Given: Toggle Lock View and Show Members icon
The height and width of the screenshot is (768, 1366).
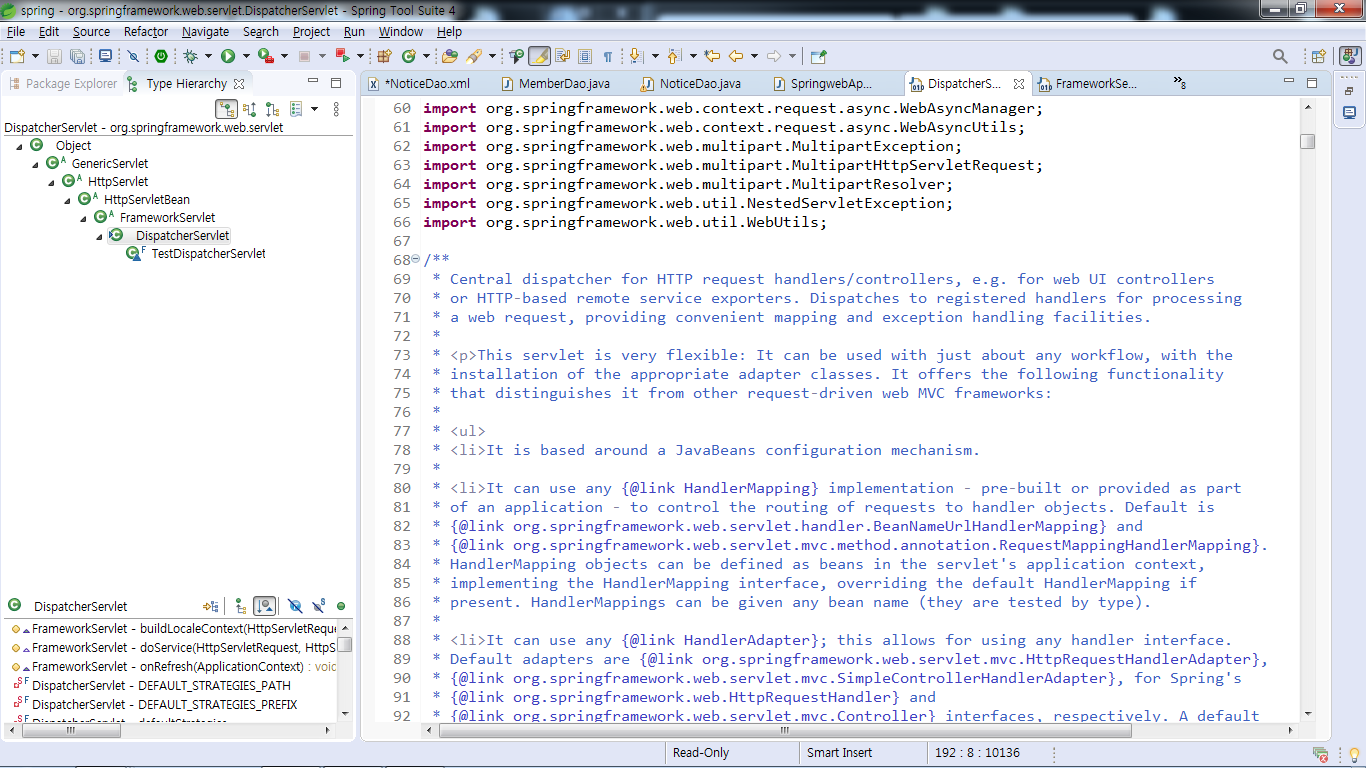Looking at the screenshot, I should click(x=211, y=606).
